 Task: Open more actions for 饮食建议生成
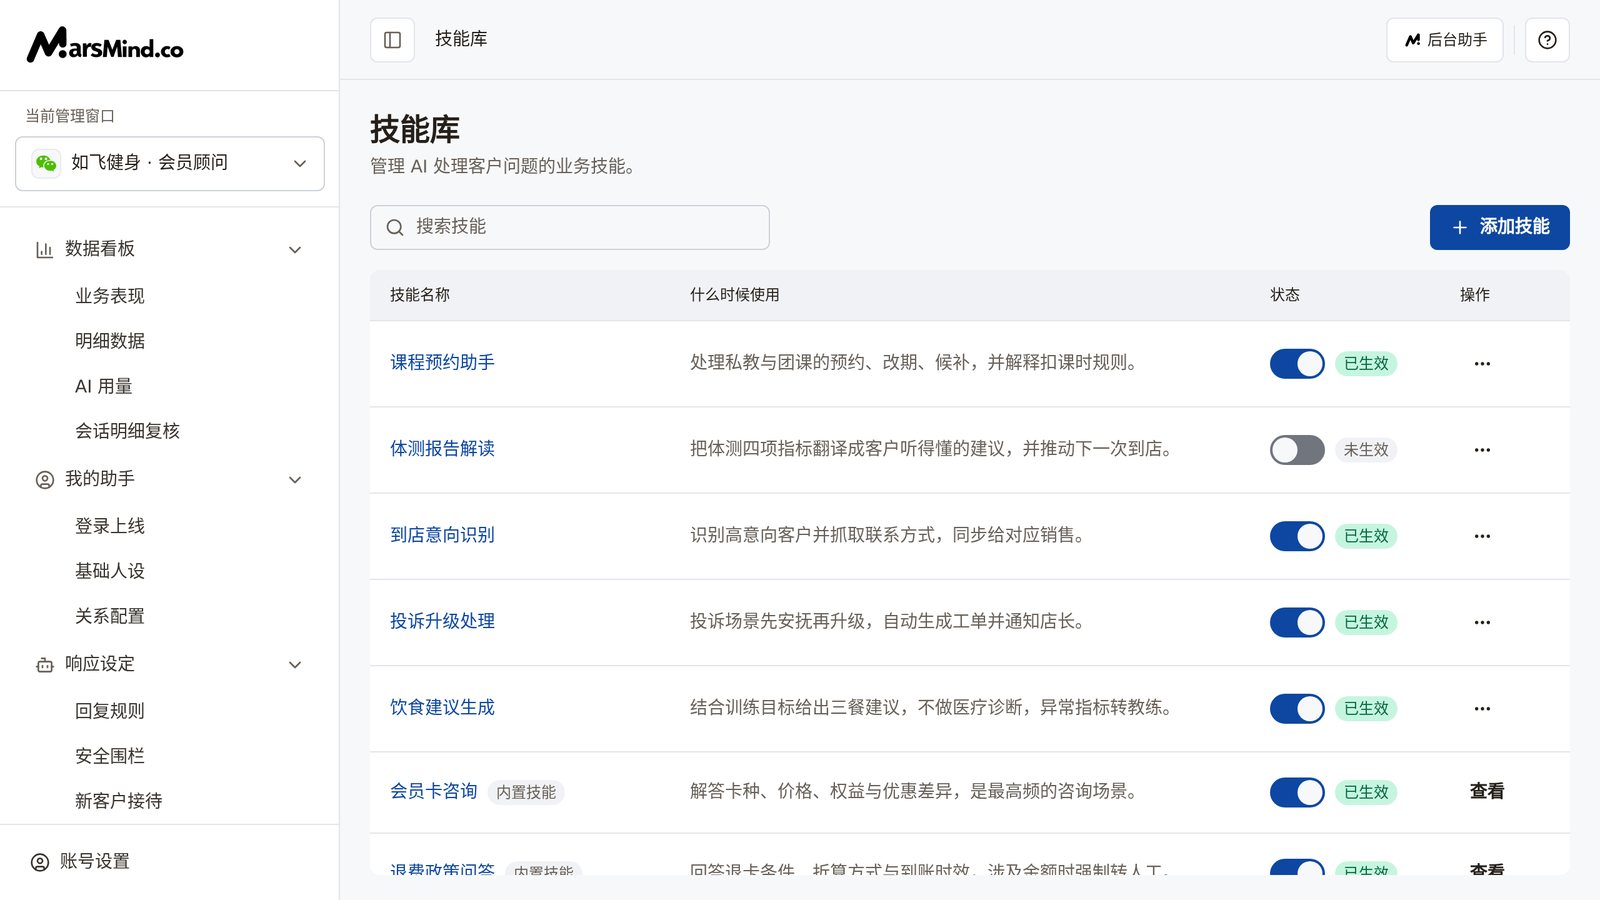click(x=1482, y=708)
